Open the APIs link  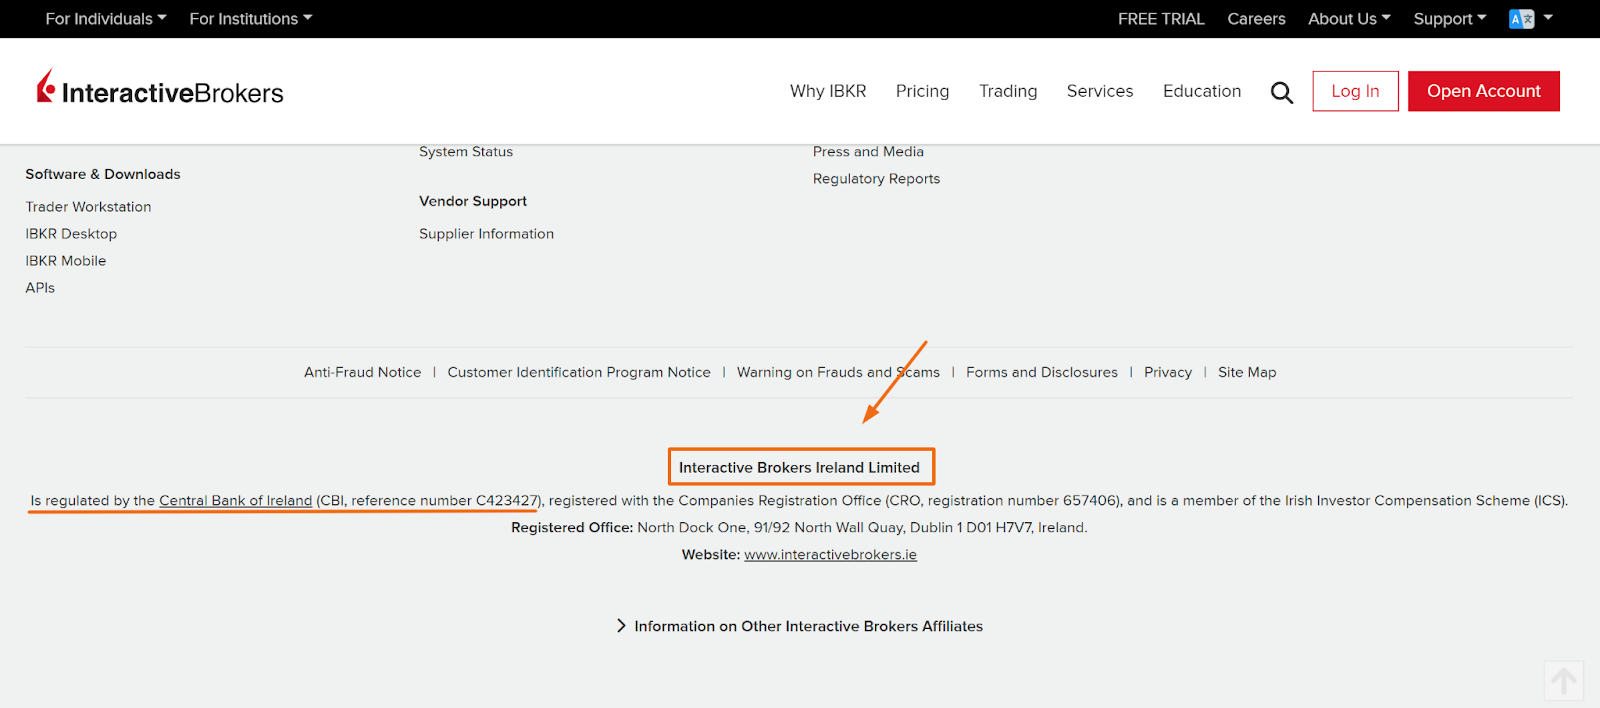tap(40, 288)
